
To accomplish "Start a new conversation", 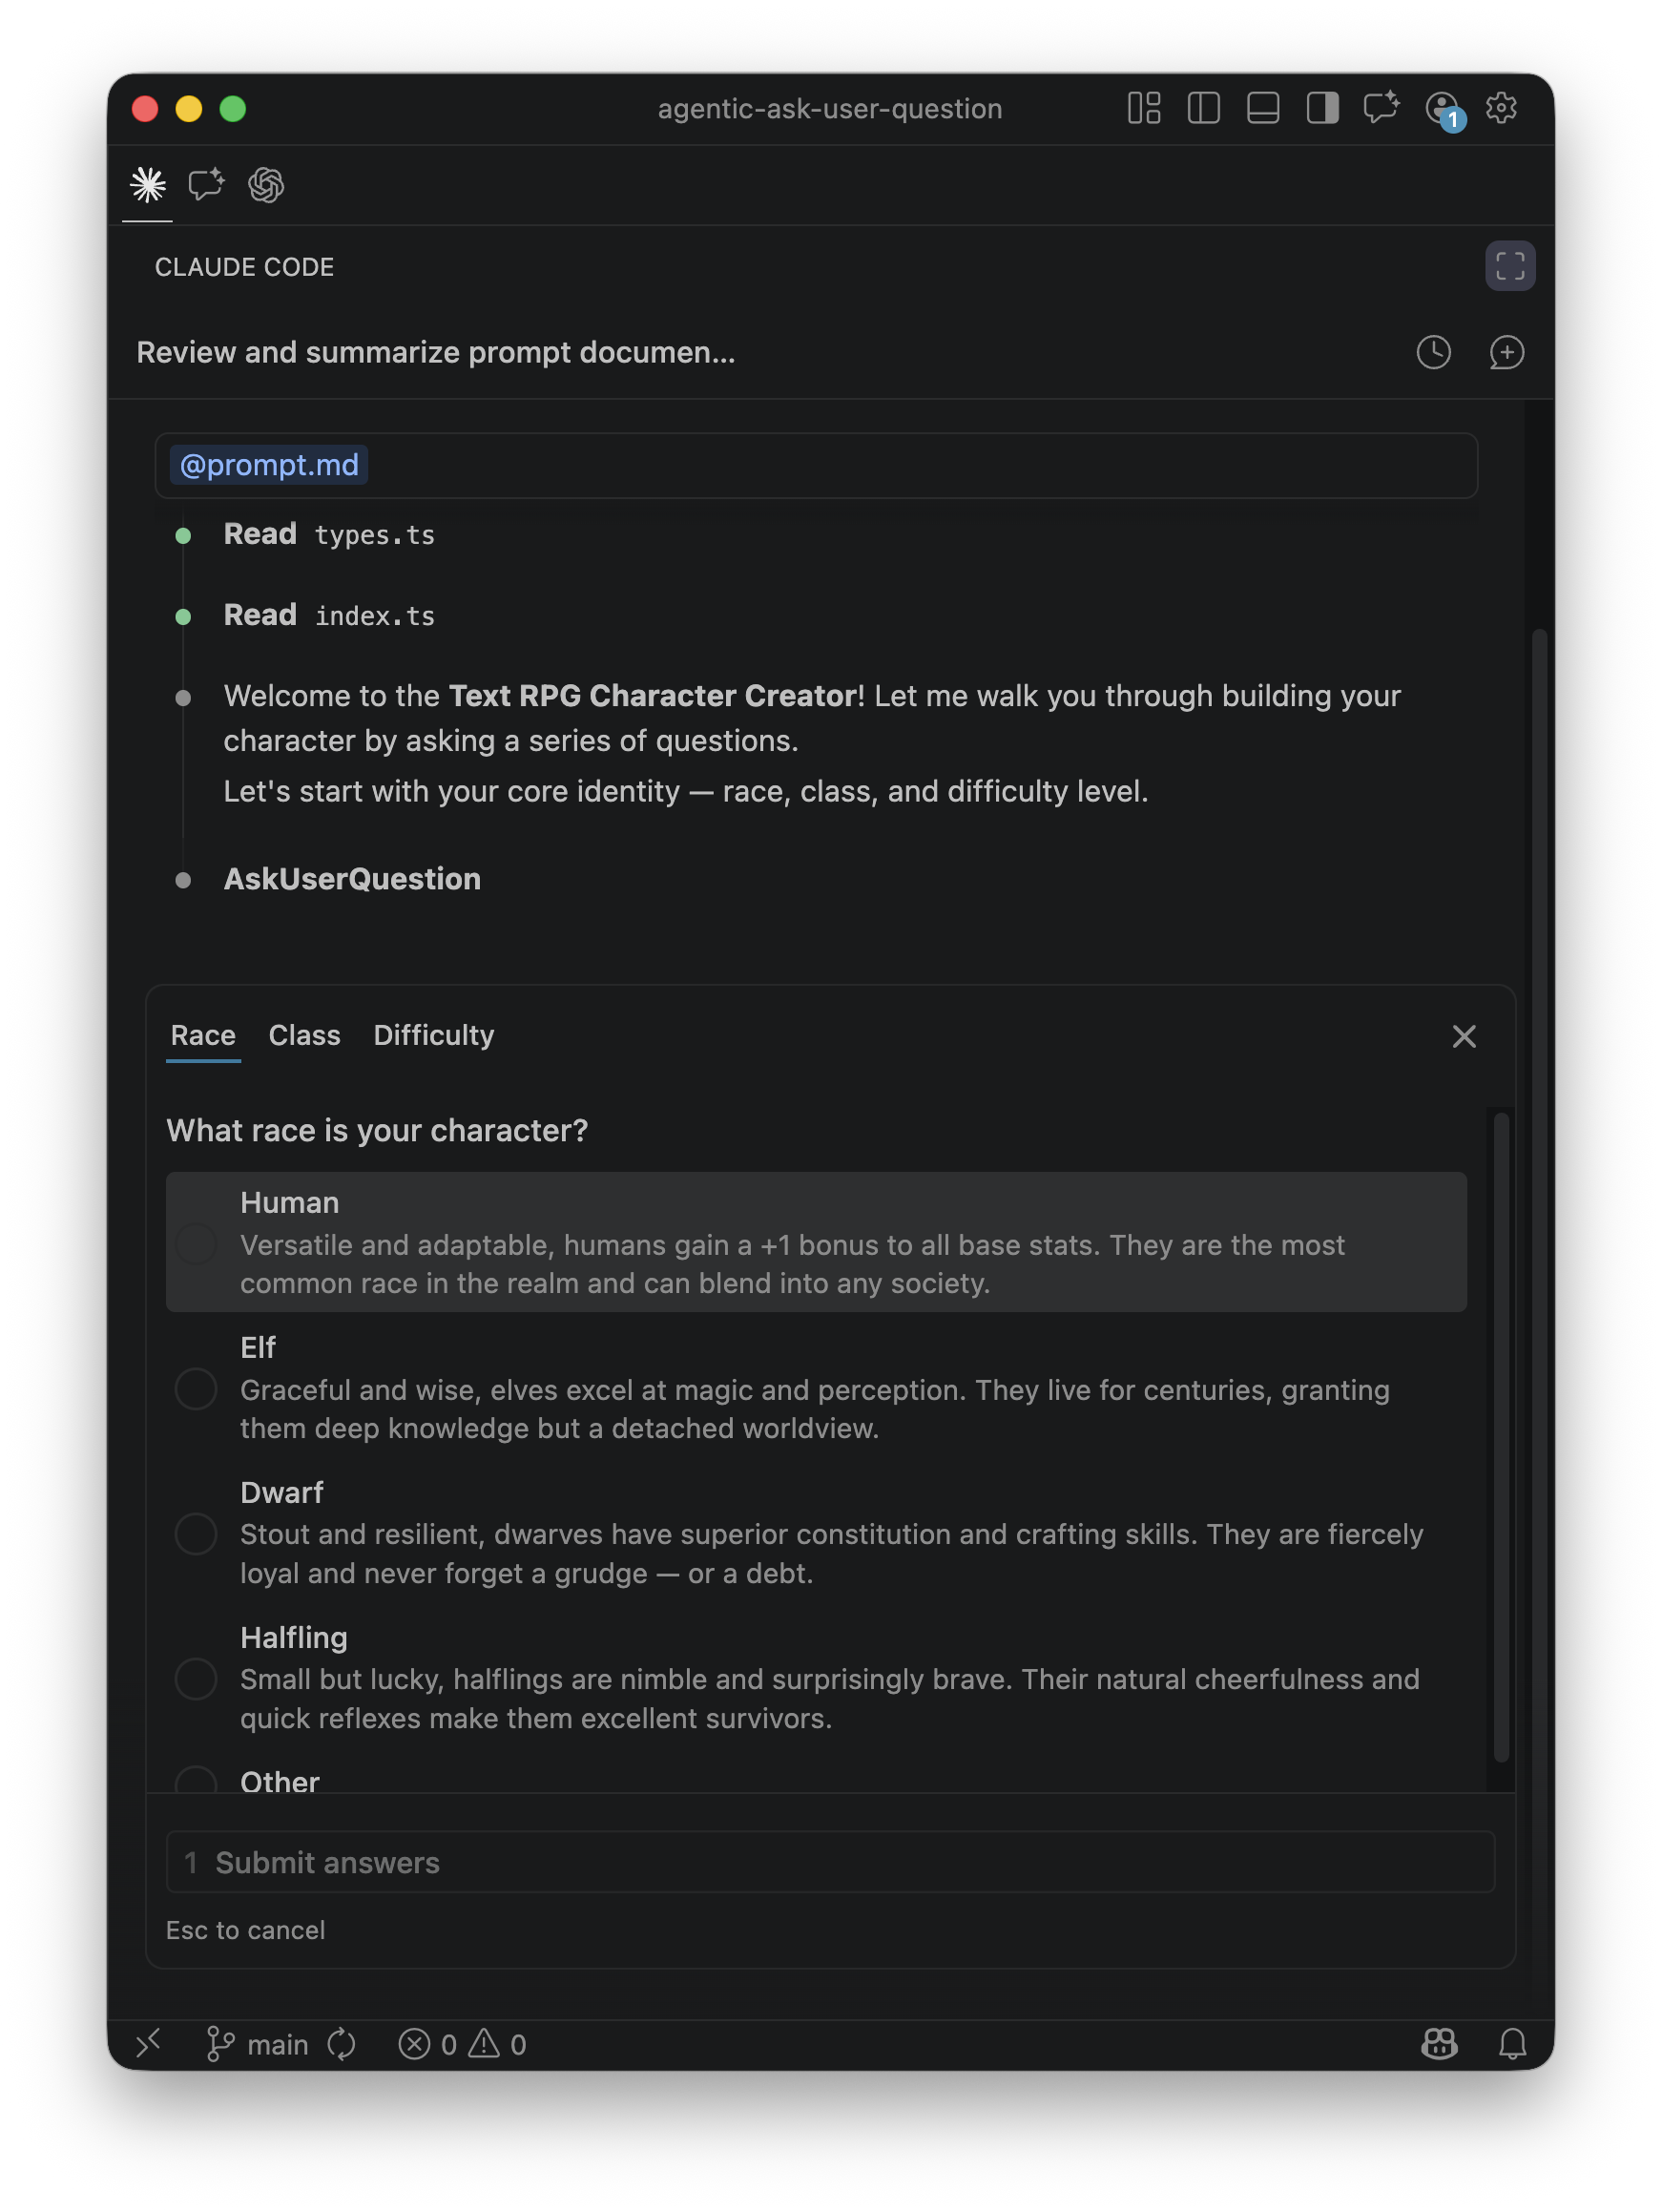I will click(1506, 352).
